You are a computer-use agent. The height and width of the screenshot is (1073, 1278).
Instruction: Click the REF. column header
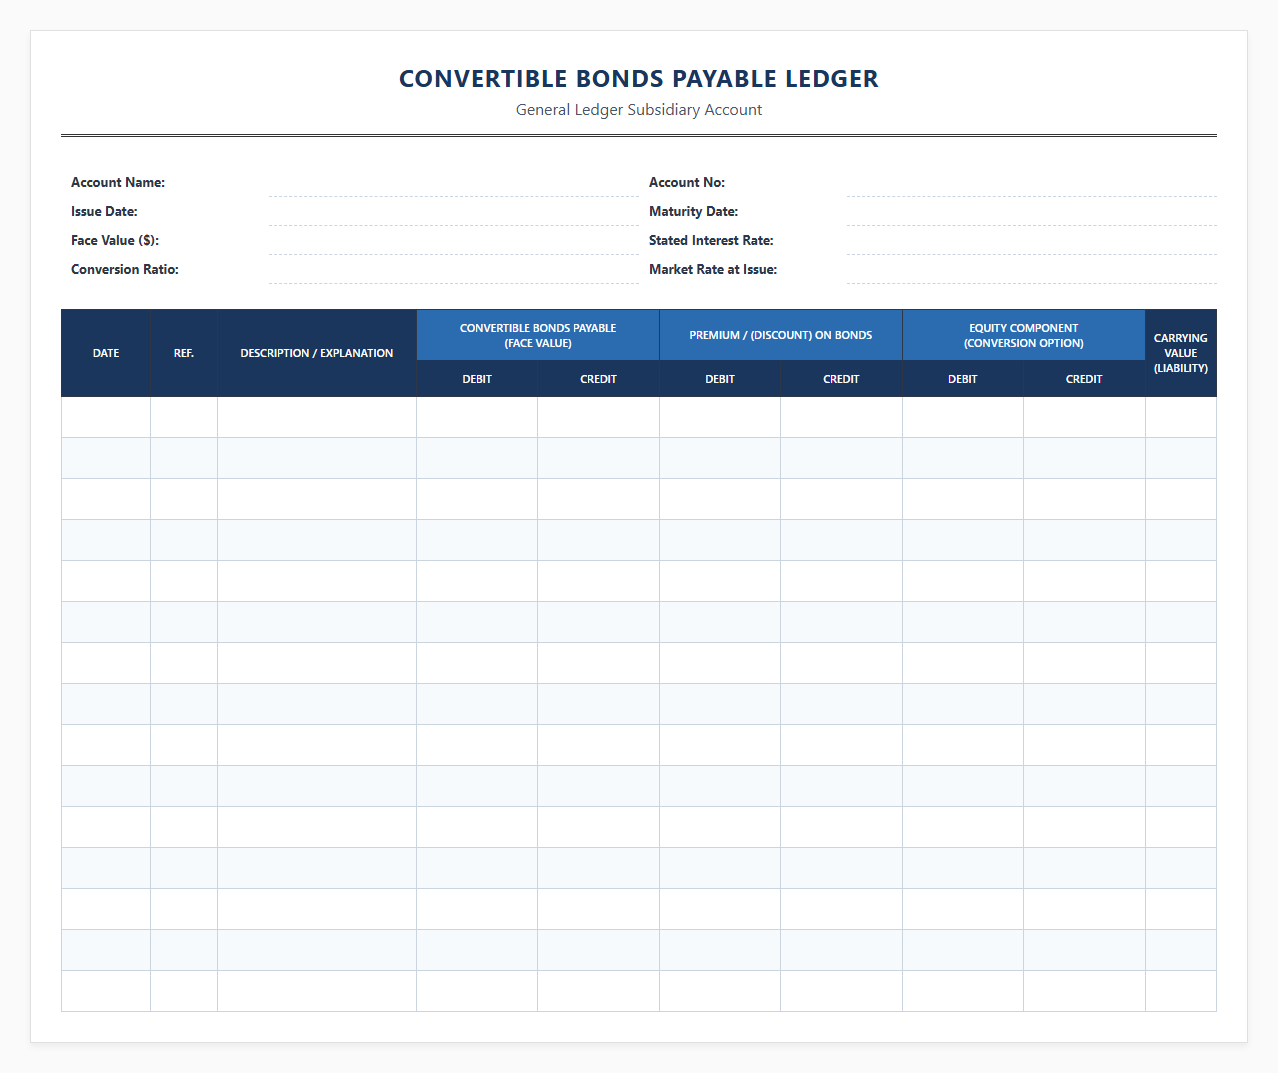[184, 353]
